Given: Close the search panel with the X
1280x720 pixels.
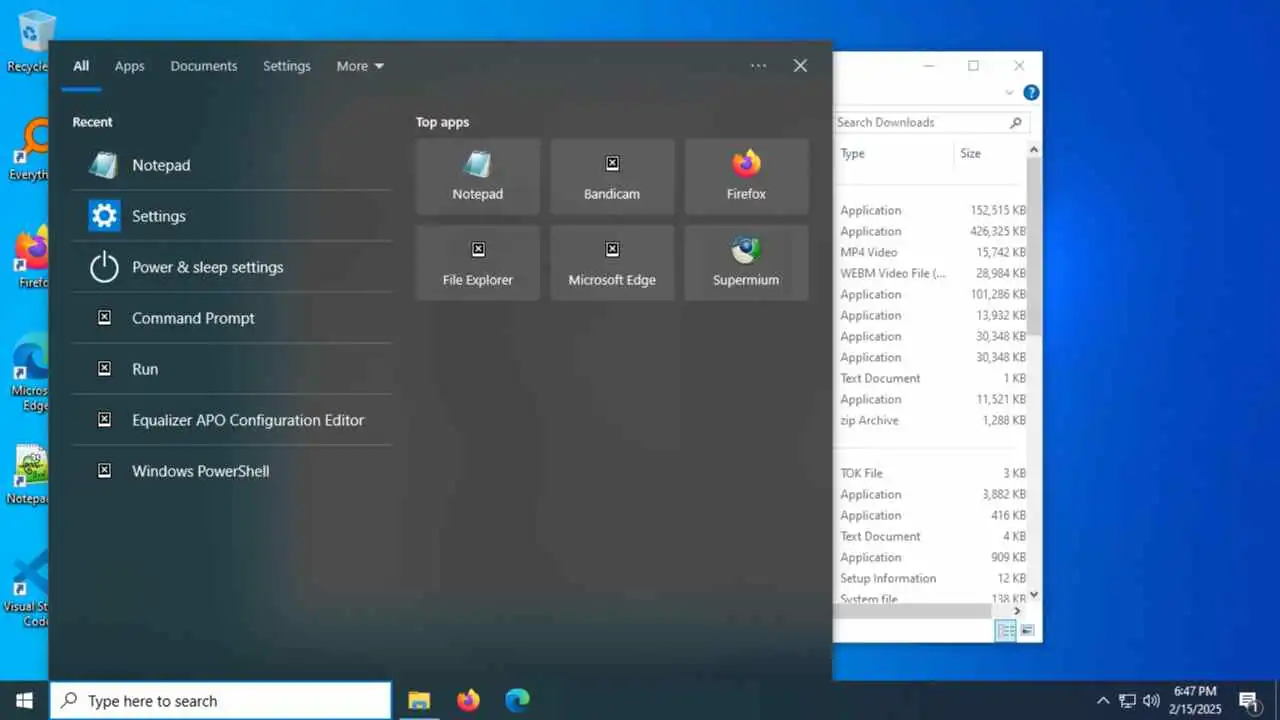Looking at the screenshot, I should point(800,66).
